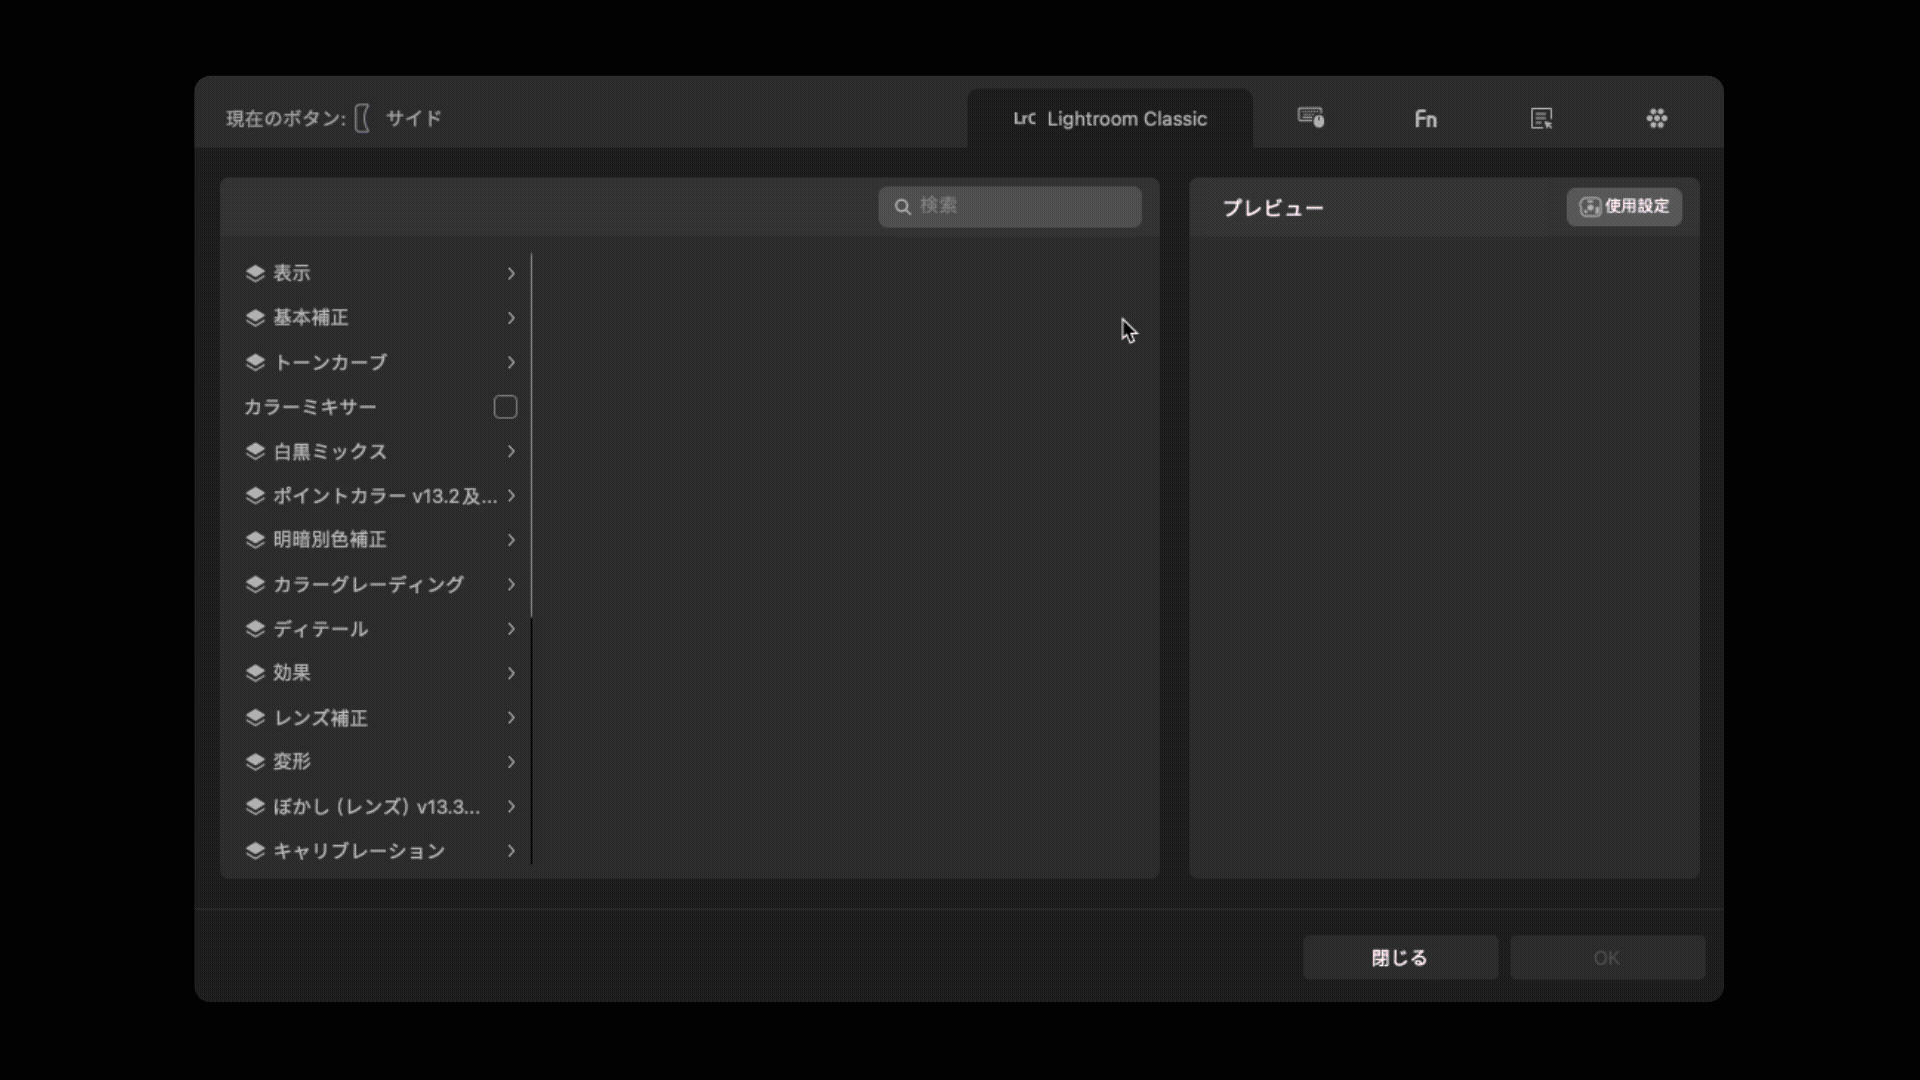This screenshot has height=1080, width=1920.
Task: Open the macro list tab icon
Action: [x=1541, y=119]
